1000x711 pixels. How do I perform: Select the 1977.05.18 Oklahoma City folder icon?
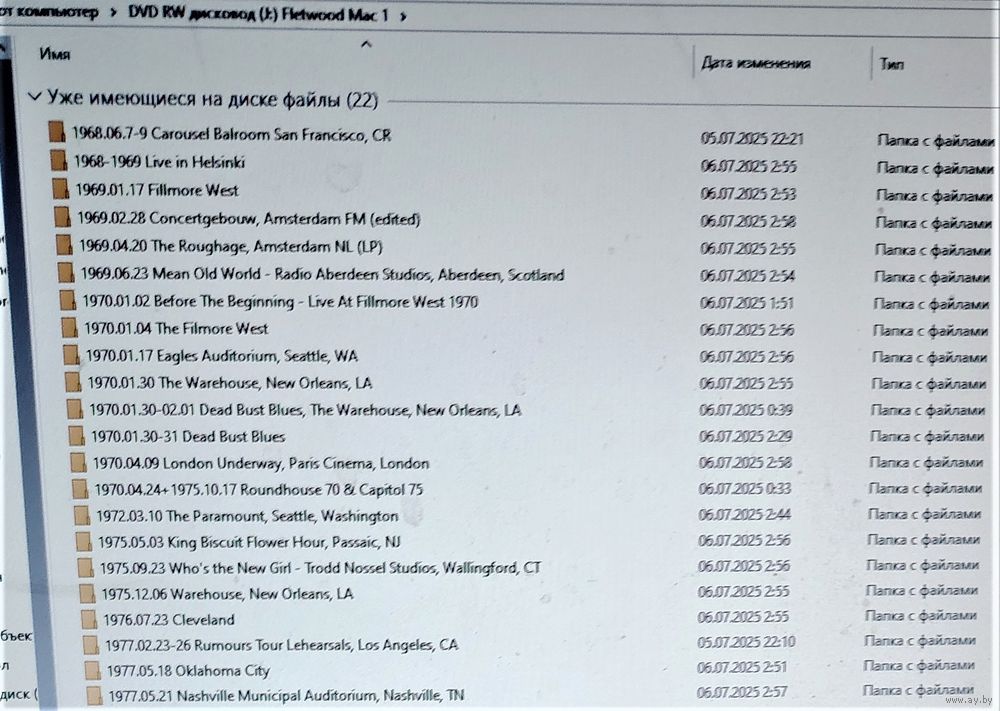click(92, 670)
